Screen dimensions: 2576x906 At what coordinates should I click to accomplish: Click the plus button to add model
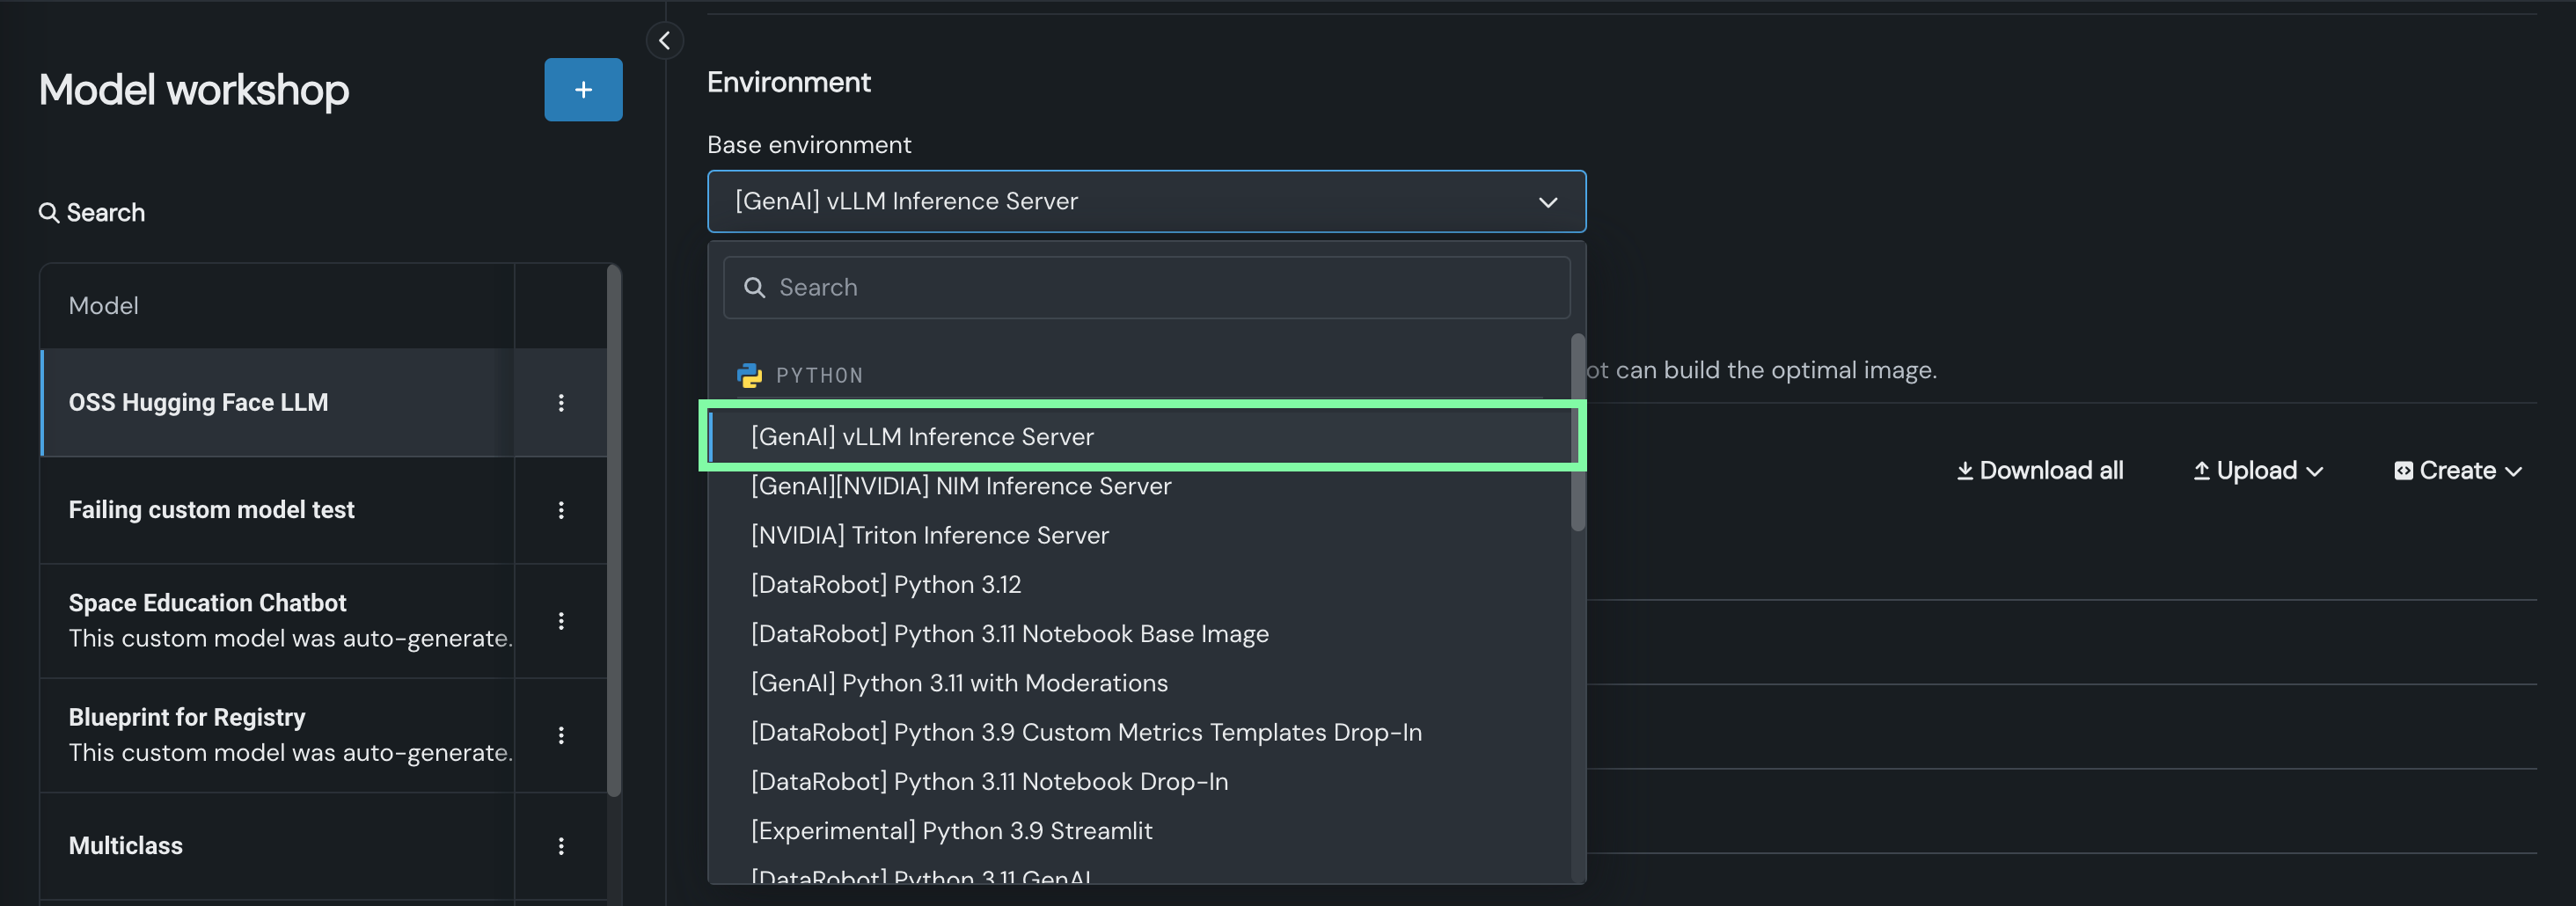tap(583, 90)
